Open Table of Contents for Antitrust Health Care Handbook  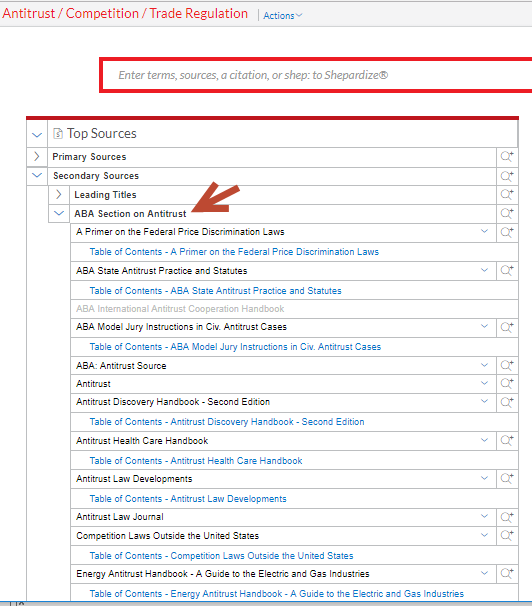[196, 461]
